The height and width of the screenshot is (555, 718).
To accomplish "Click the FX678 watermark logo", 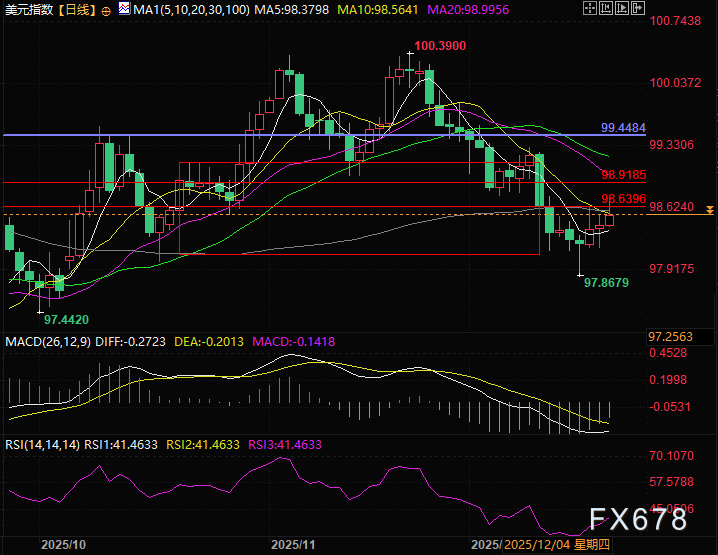I will click(x=638, y=519).
